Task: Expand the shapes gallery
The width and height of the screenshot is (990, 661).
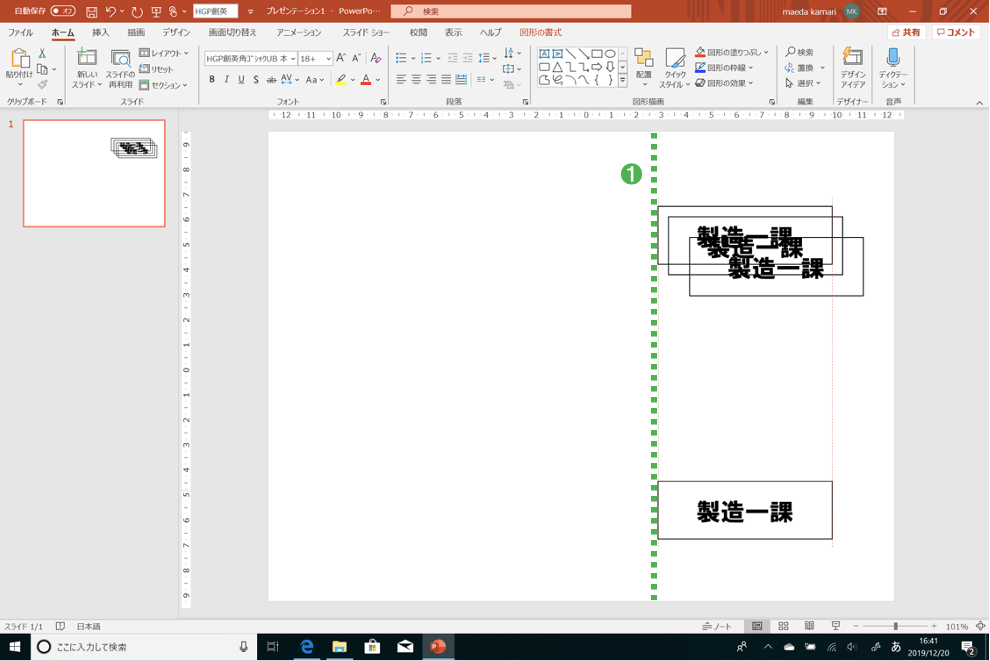Action: click(623, 80)
